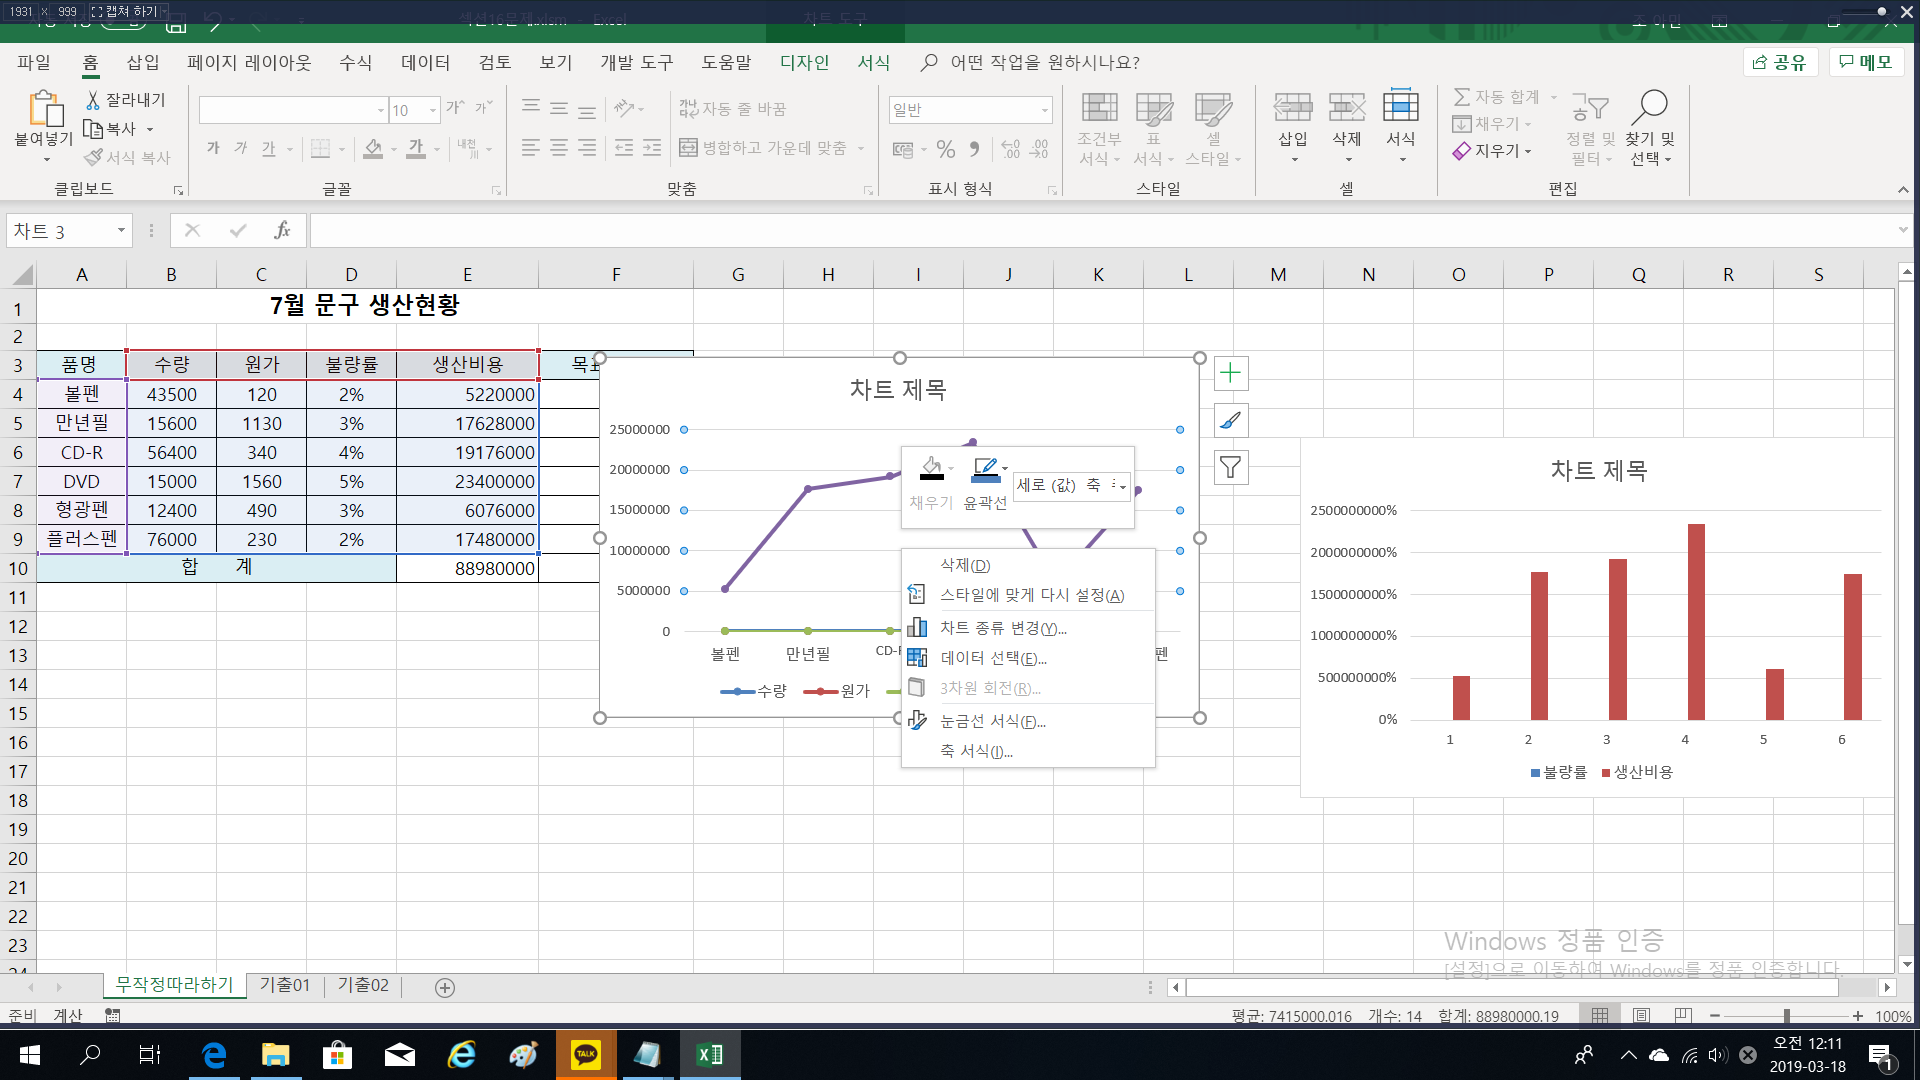This screenshot has height=1080, width=1920.
Task: Open the name box dropdown arrow
Action: pyautogui.click(x=121, y=231)
